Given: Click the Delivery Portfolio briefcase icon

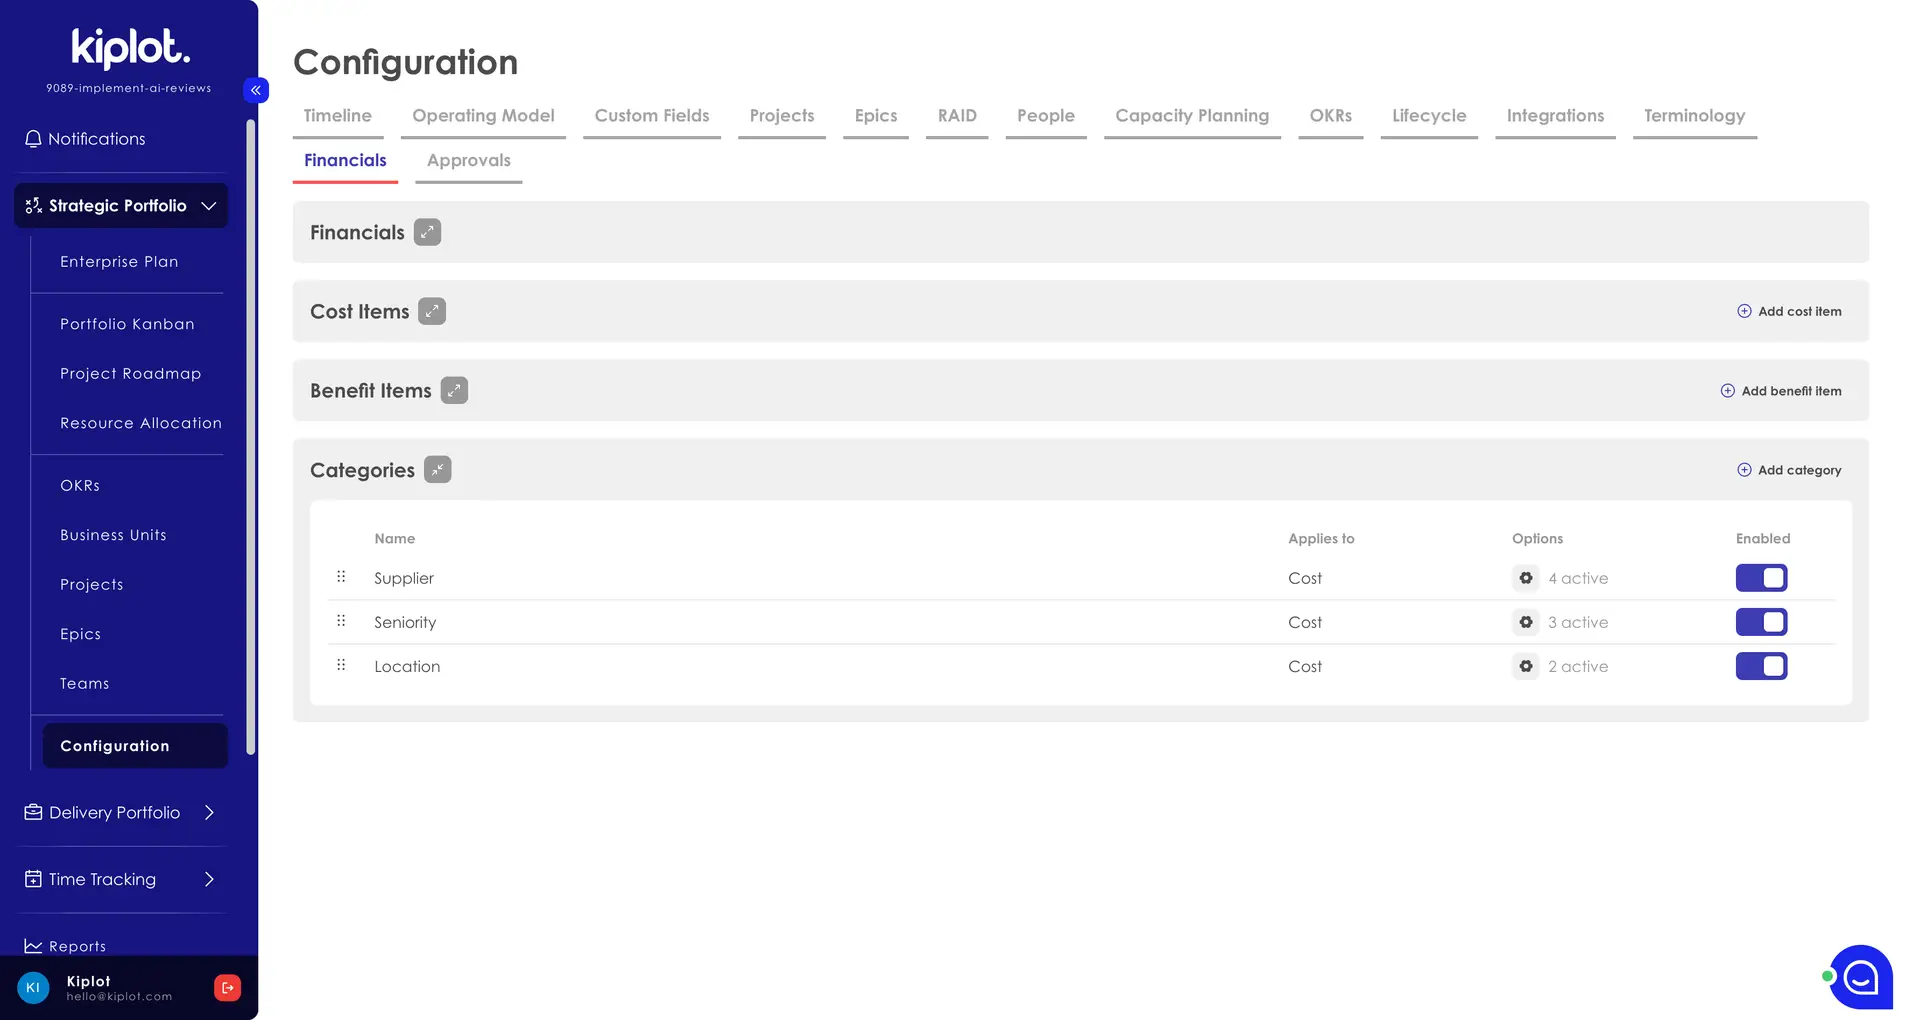Looking at the screenshot, I should click(33, 812).
